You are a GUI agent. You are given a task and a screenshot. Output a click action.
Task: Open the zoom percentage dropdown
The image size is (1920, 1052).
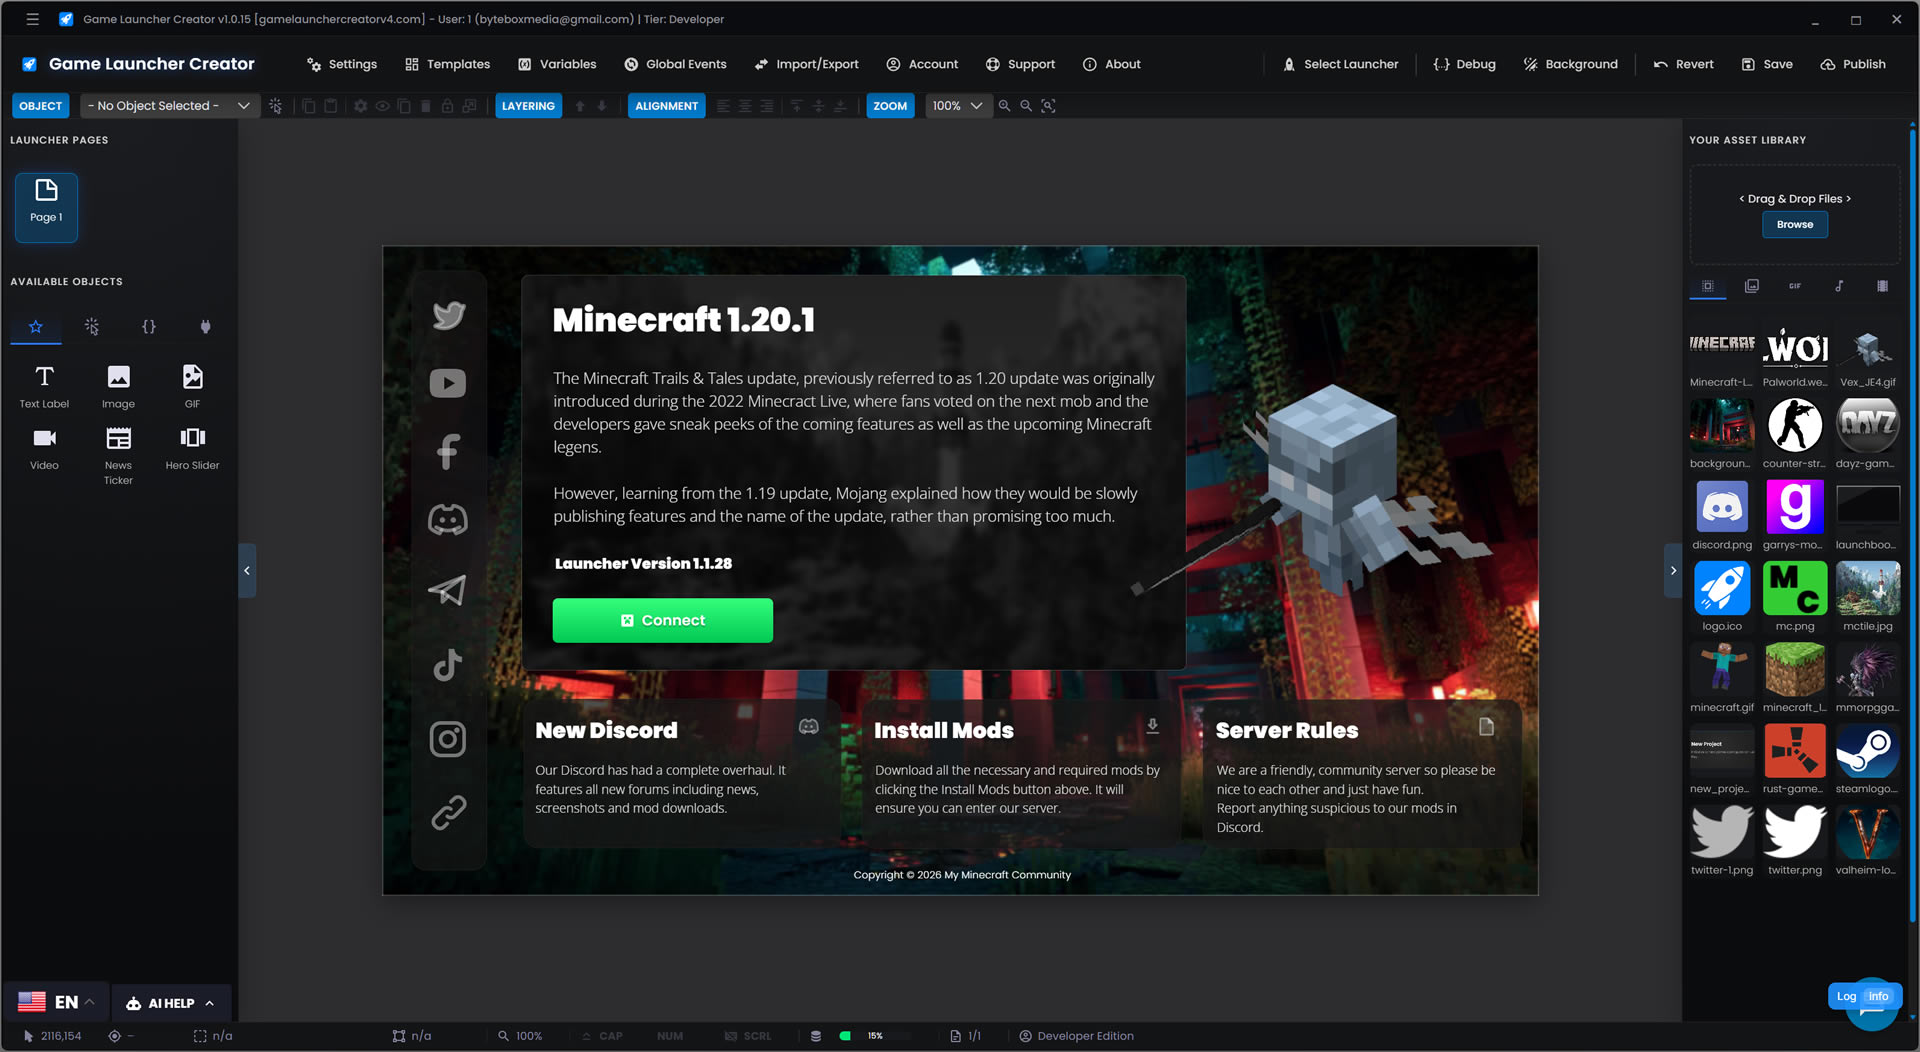click(x=957, y=105)
